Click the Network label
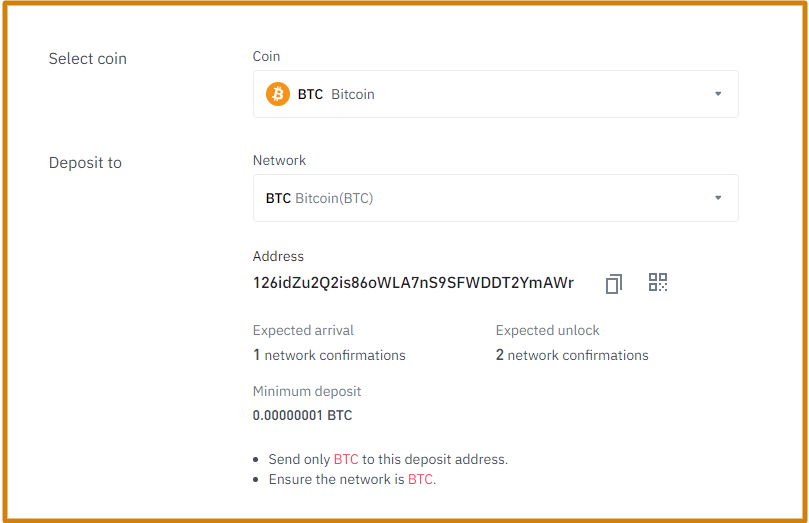809x523 pixels. (279, 160)
